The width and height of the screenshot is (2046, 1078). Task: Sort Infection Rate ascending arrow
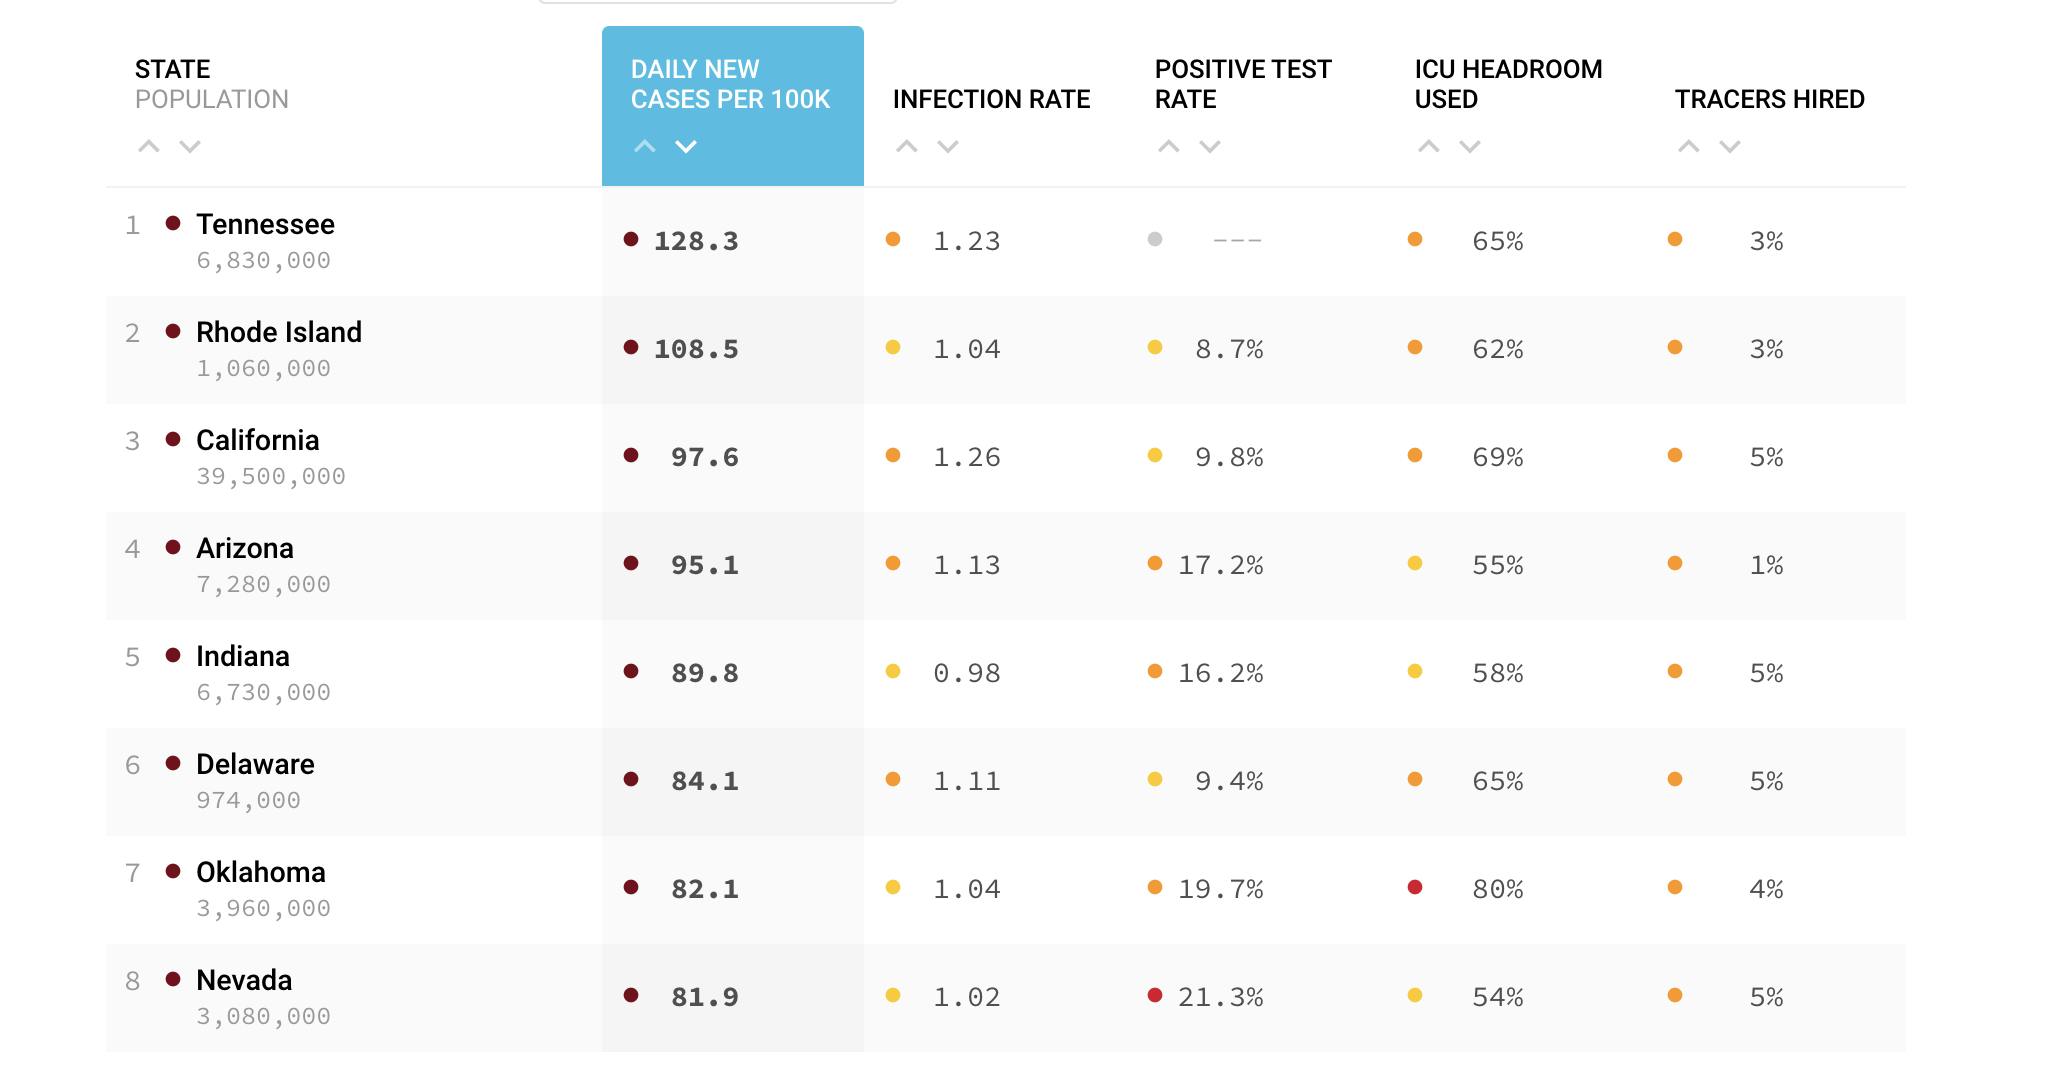(907, 146)
